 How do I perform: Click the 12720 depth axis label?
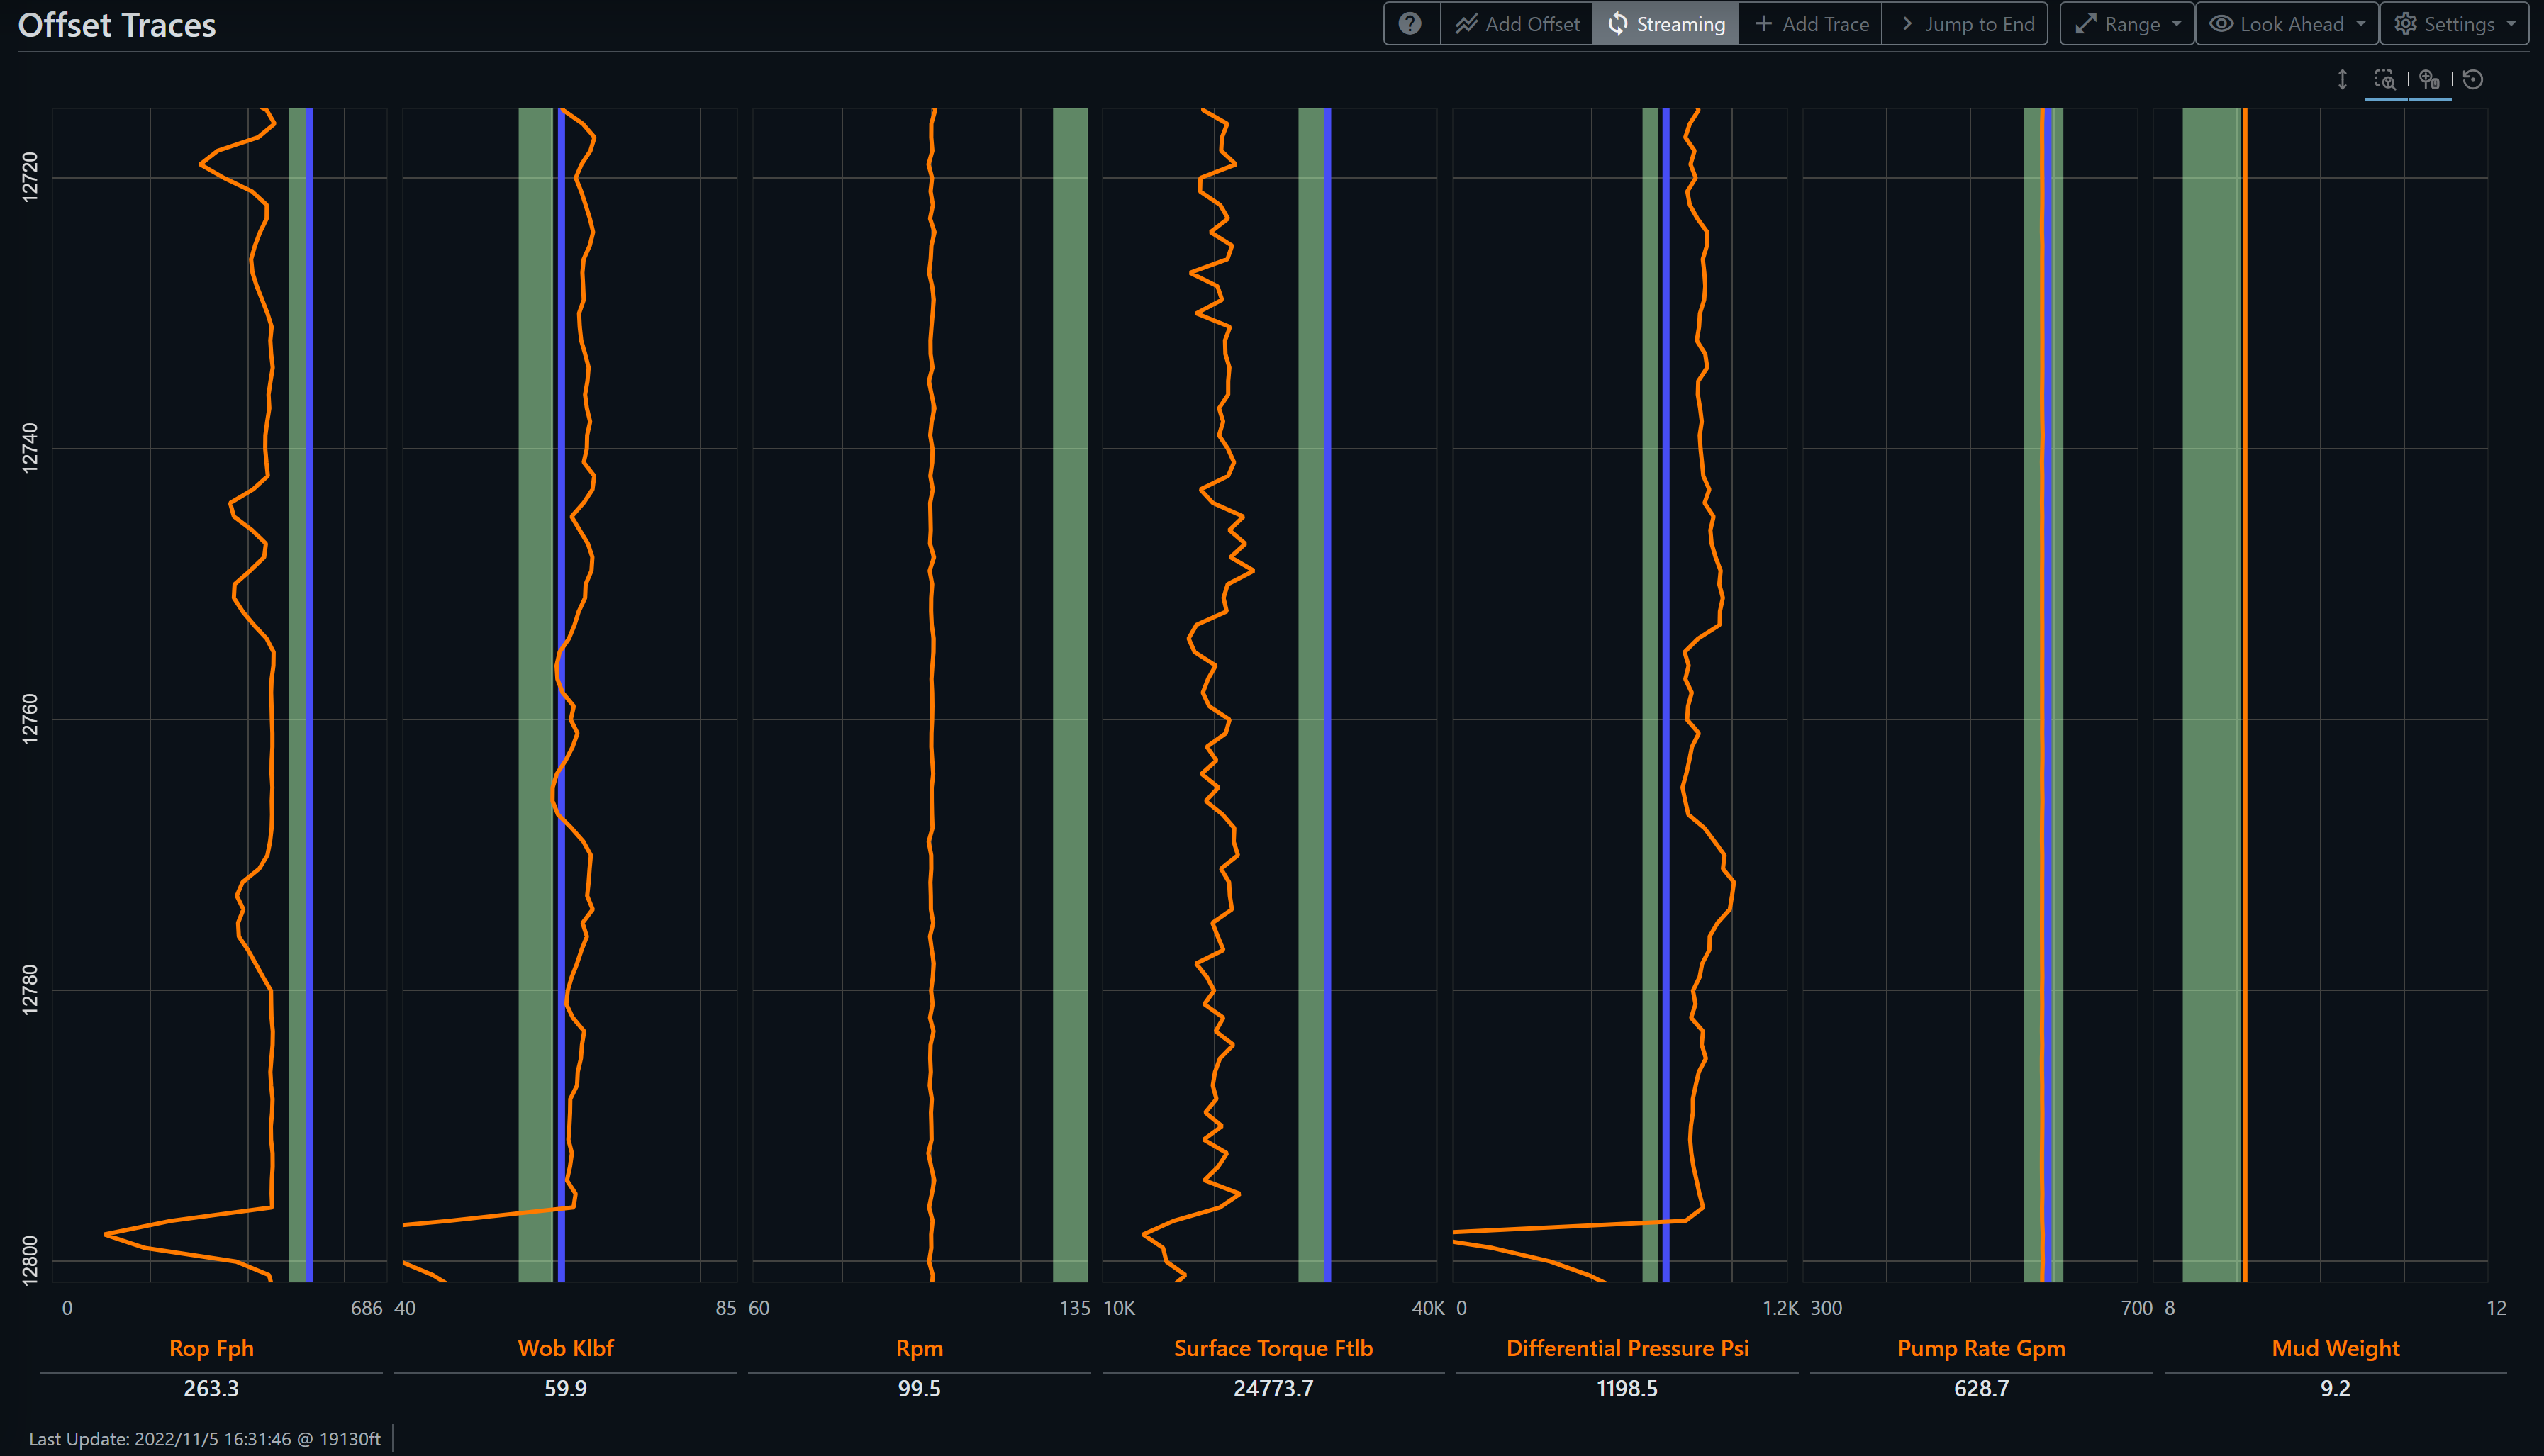30,177
